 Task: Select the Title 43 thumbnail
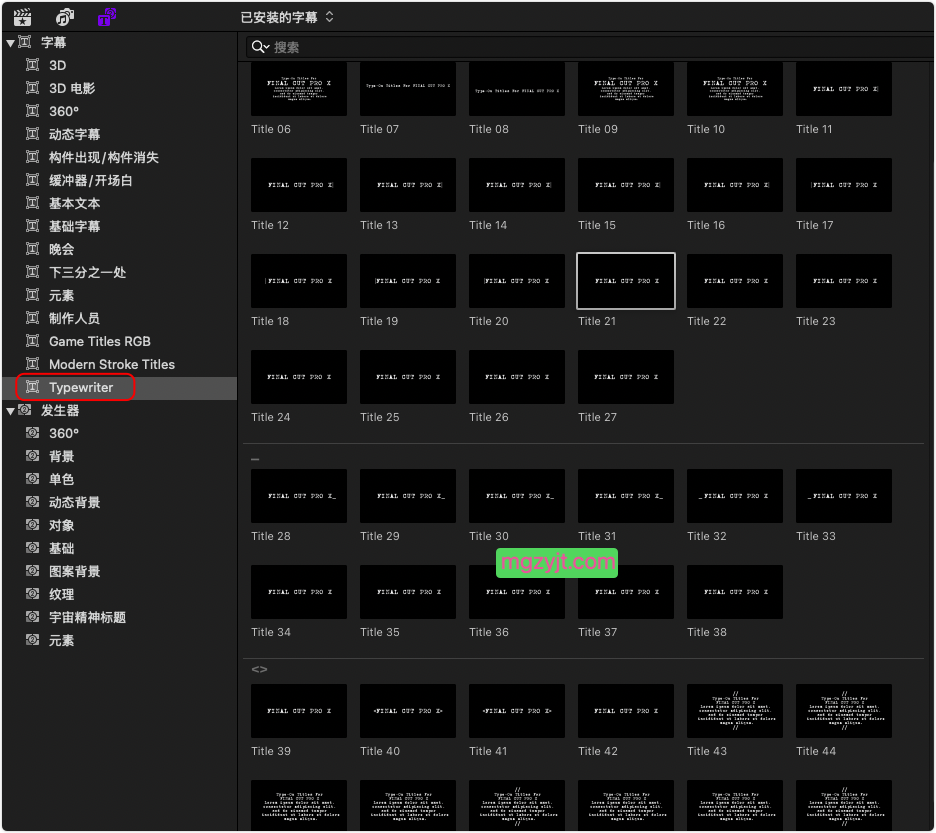tap(734, 711)
